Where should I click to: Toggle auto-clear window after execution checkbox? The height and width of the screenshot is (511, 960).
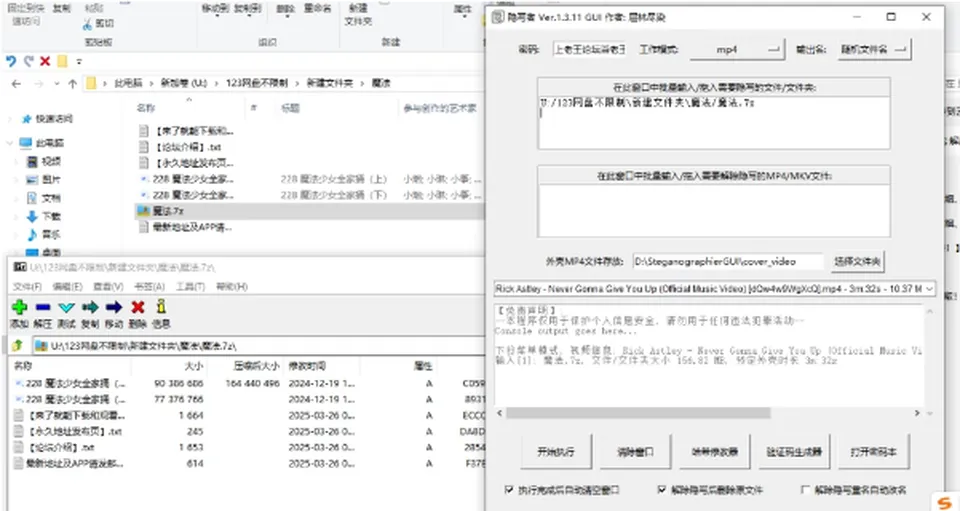tap(509, 490)
